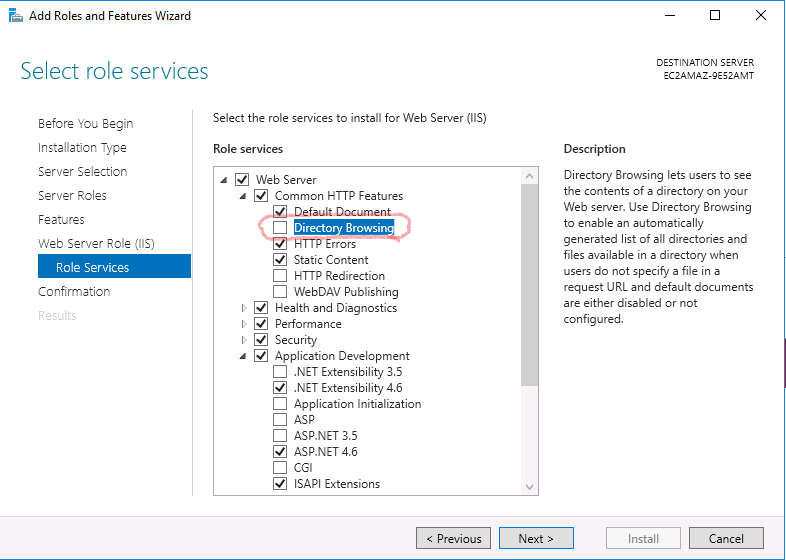Screen dimensions: 786x560
Task: Expand the Health and Diagnostics node
Action: click(243, 308)
